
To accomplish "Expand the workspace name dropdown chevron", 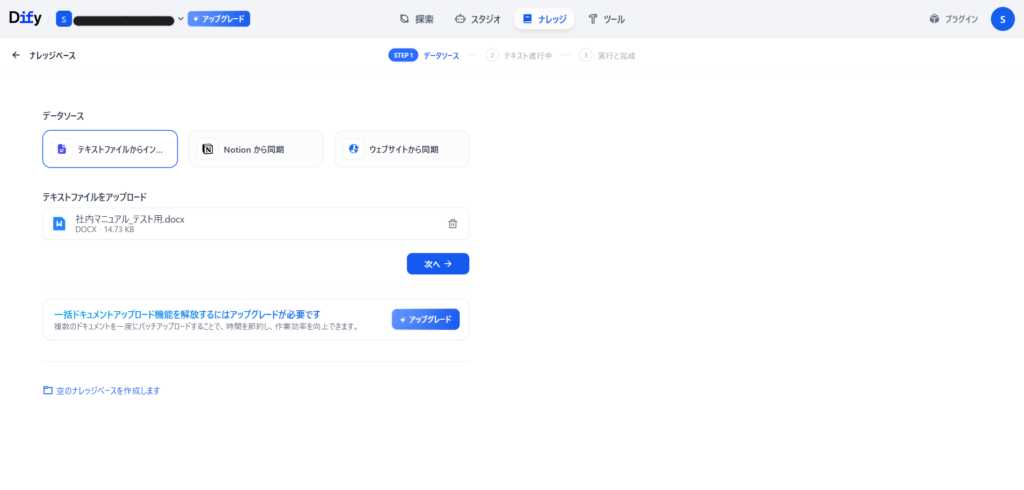I will click(181, 20).
